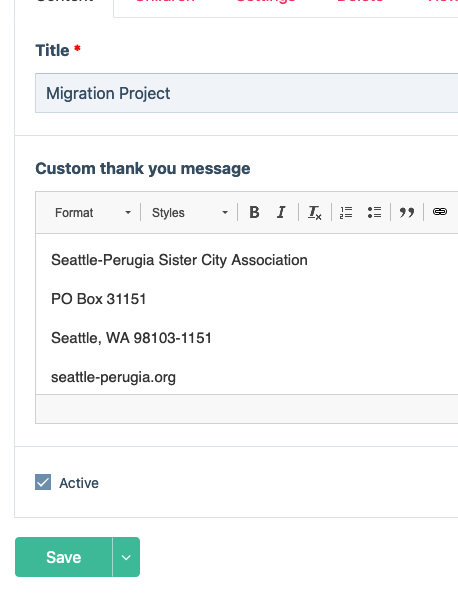Expand the Styles dropdown
Screen dimensions: 458x594
pyautogui.click(x=189, y=213)
